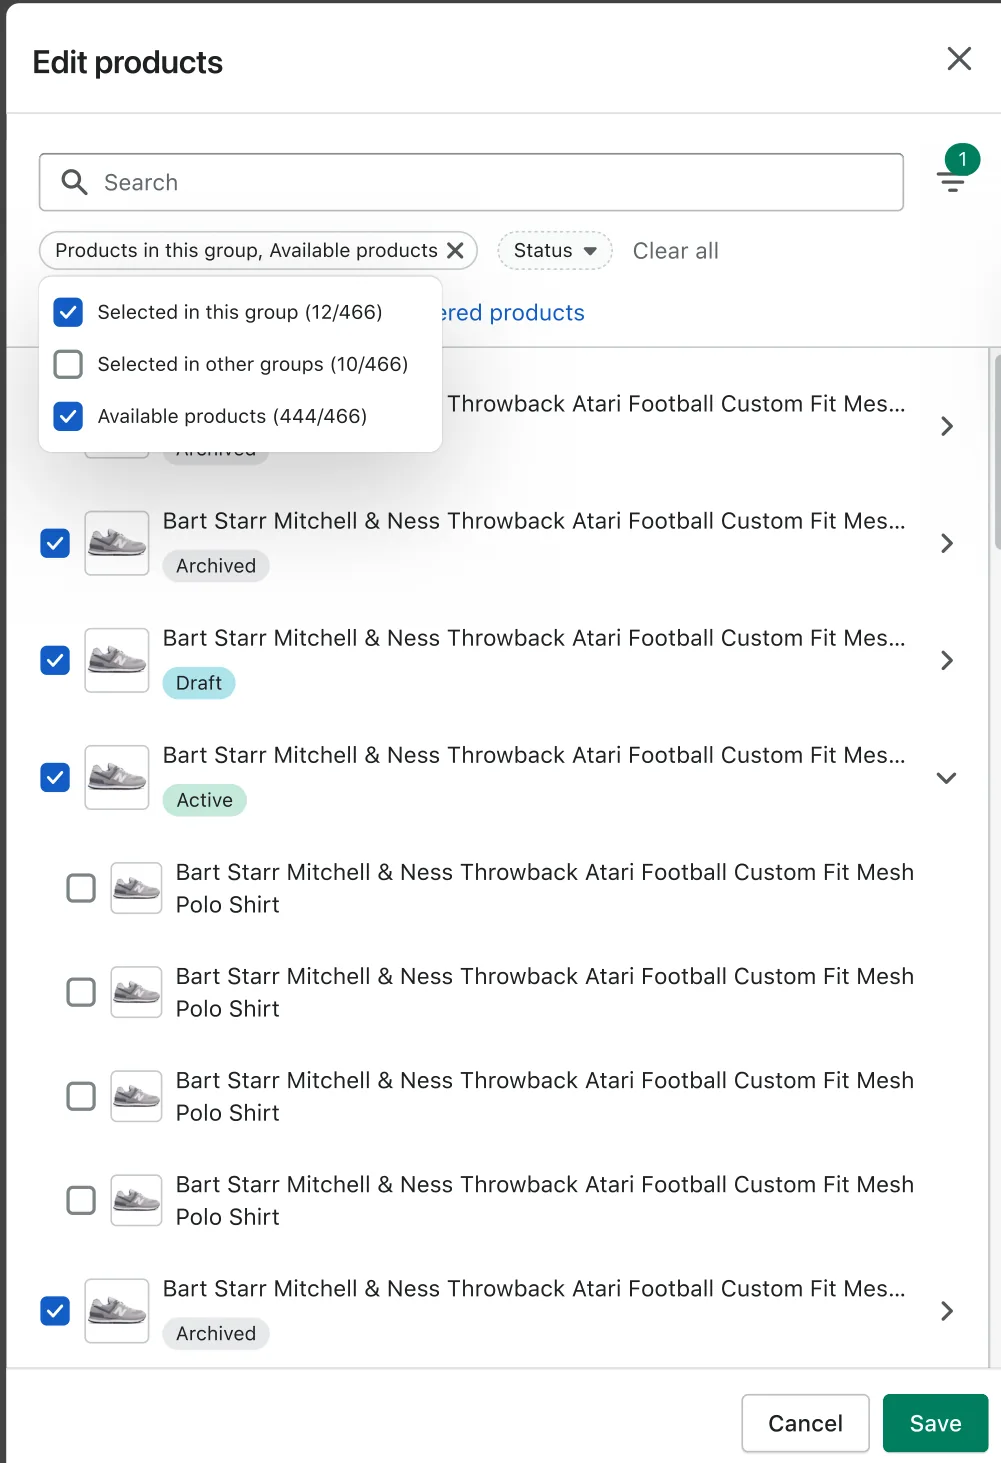
Task: Click the Cancel button
Action: click(x=805, y=1423)
